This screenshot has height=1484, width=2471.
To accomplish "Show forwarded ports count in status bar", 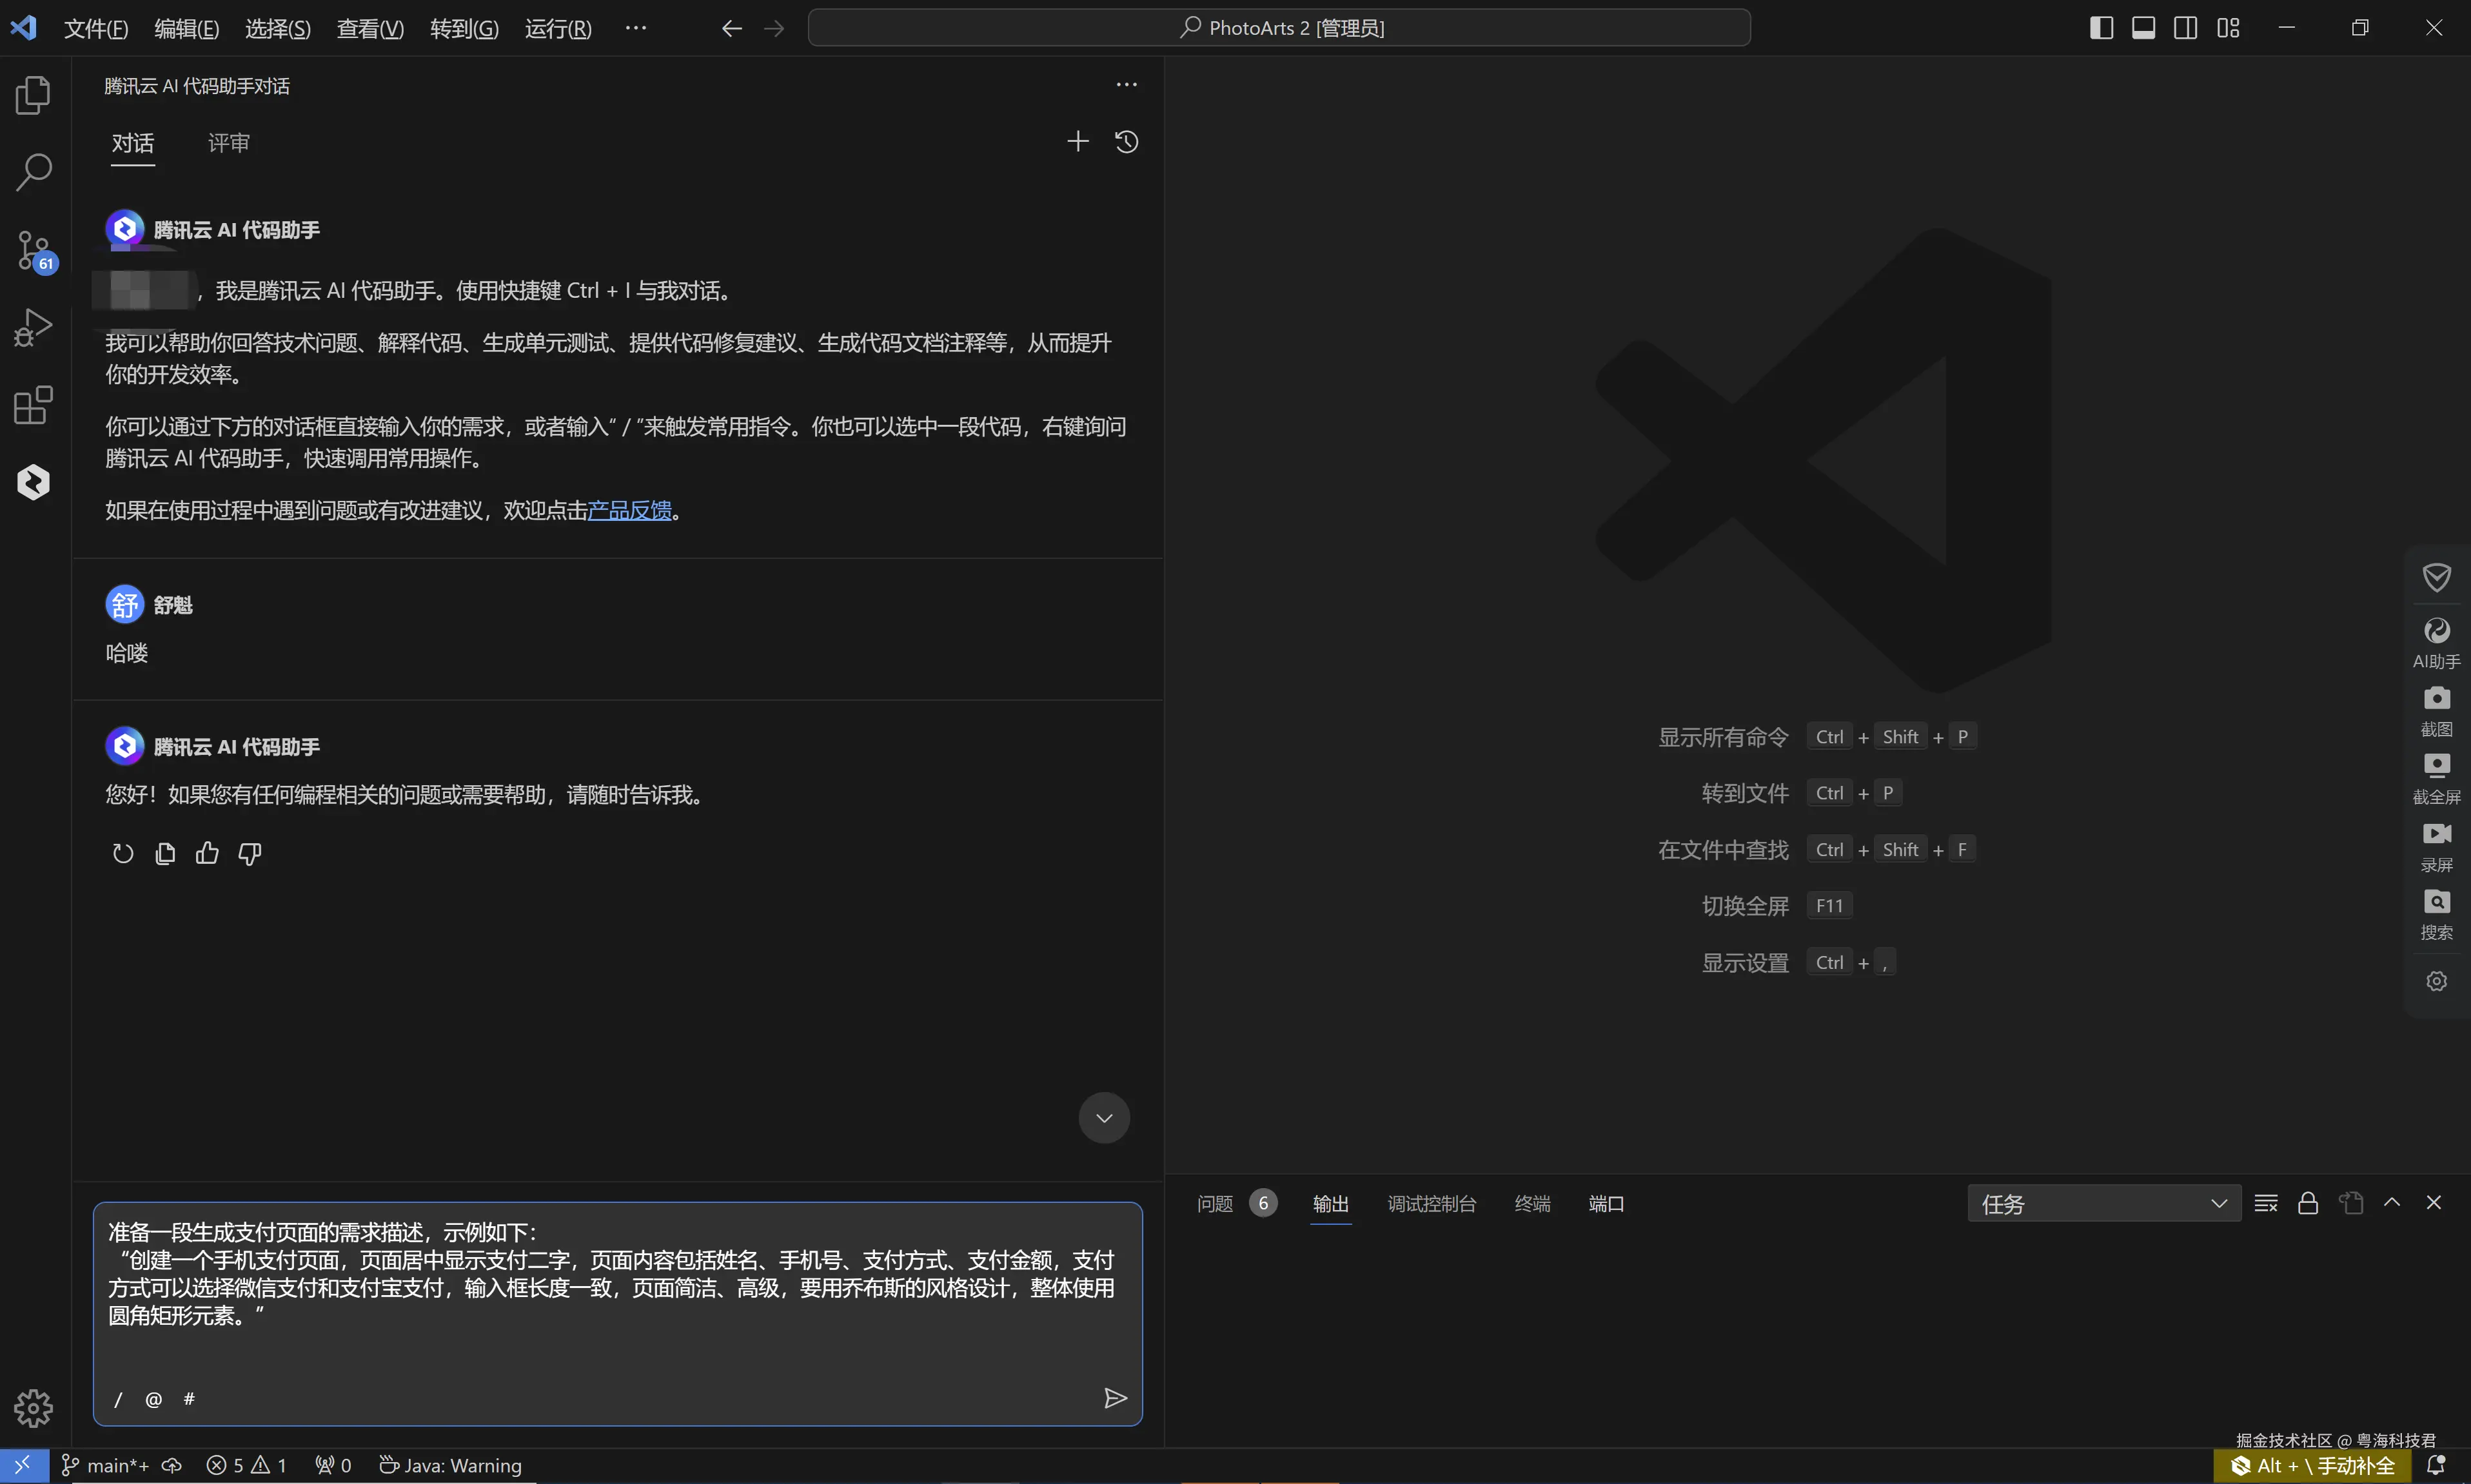I will tap(333, 1466).
